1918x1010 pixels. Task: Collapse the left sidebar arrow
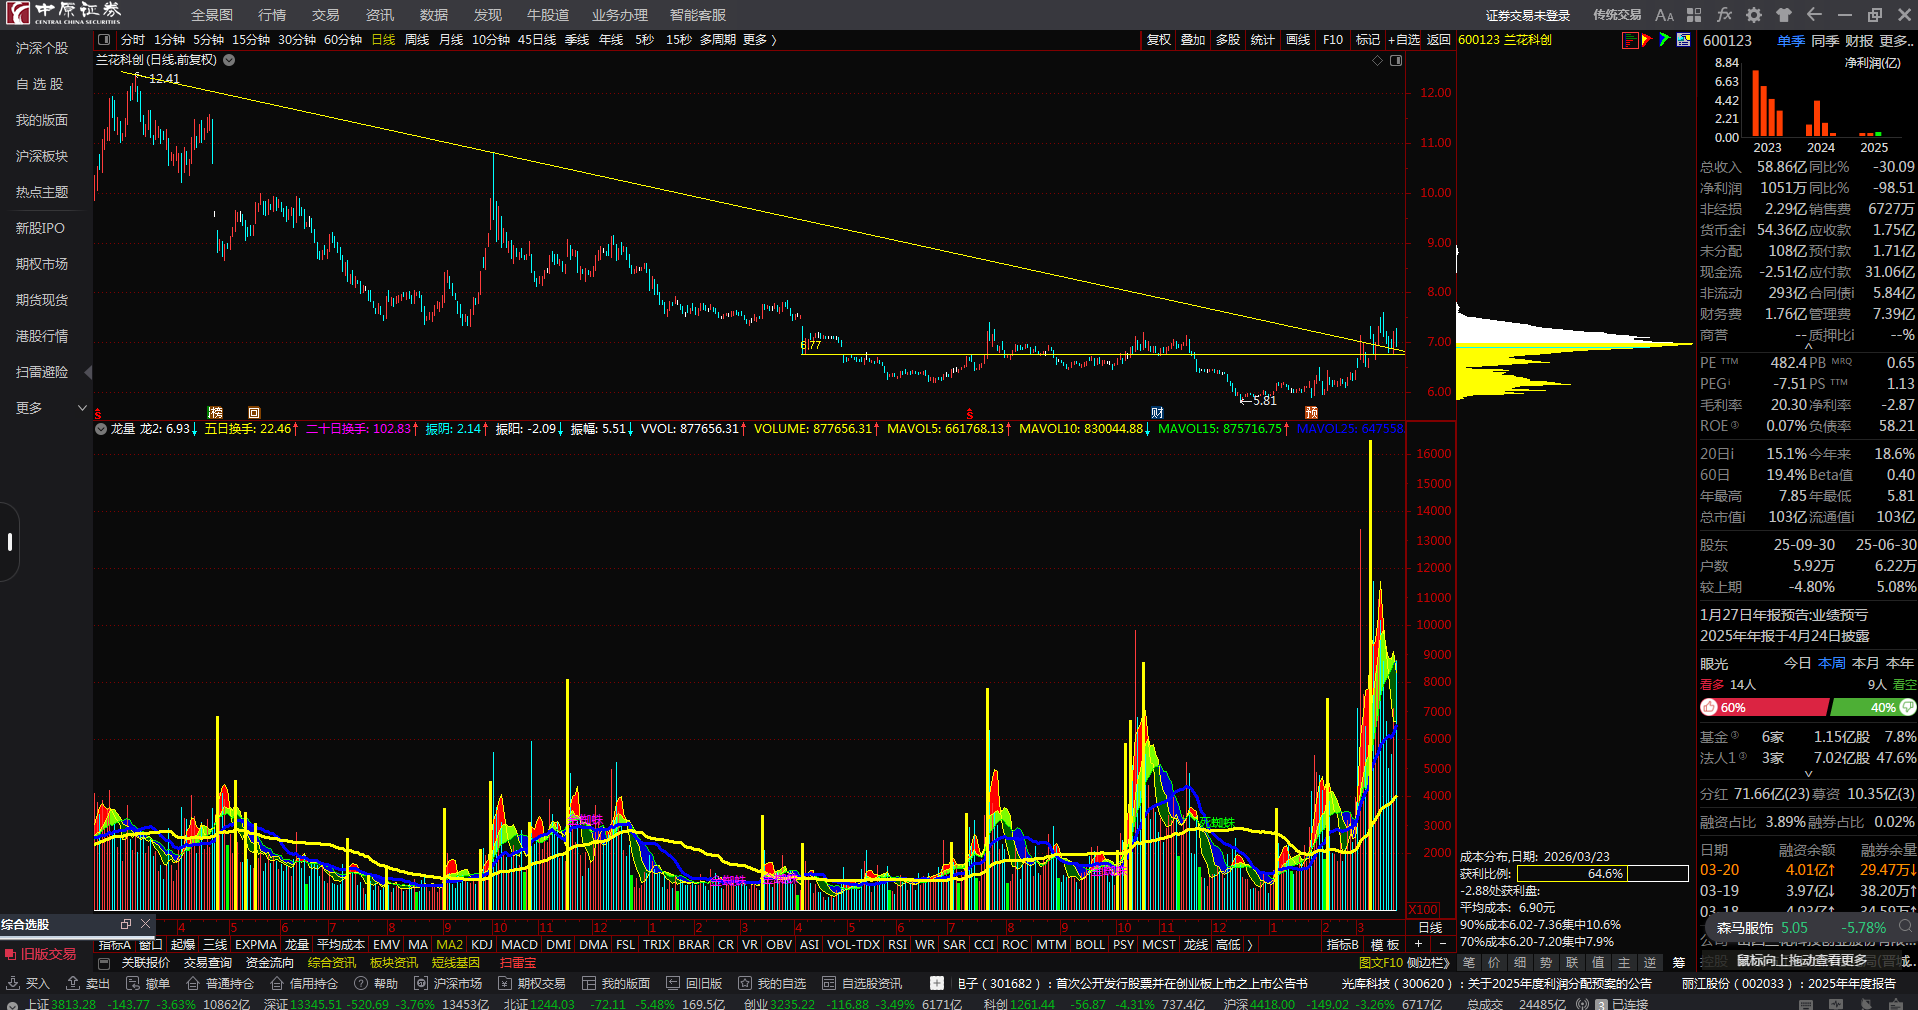(88, 372)
